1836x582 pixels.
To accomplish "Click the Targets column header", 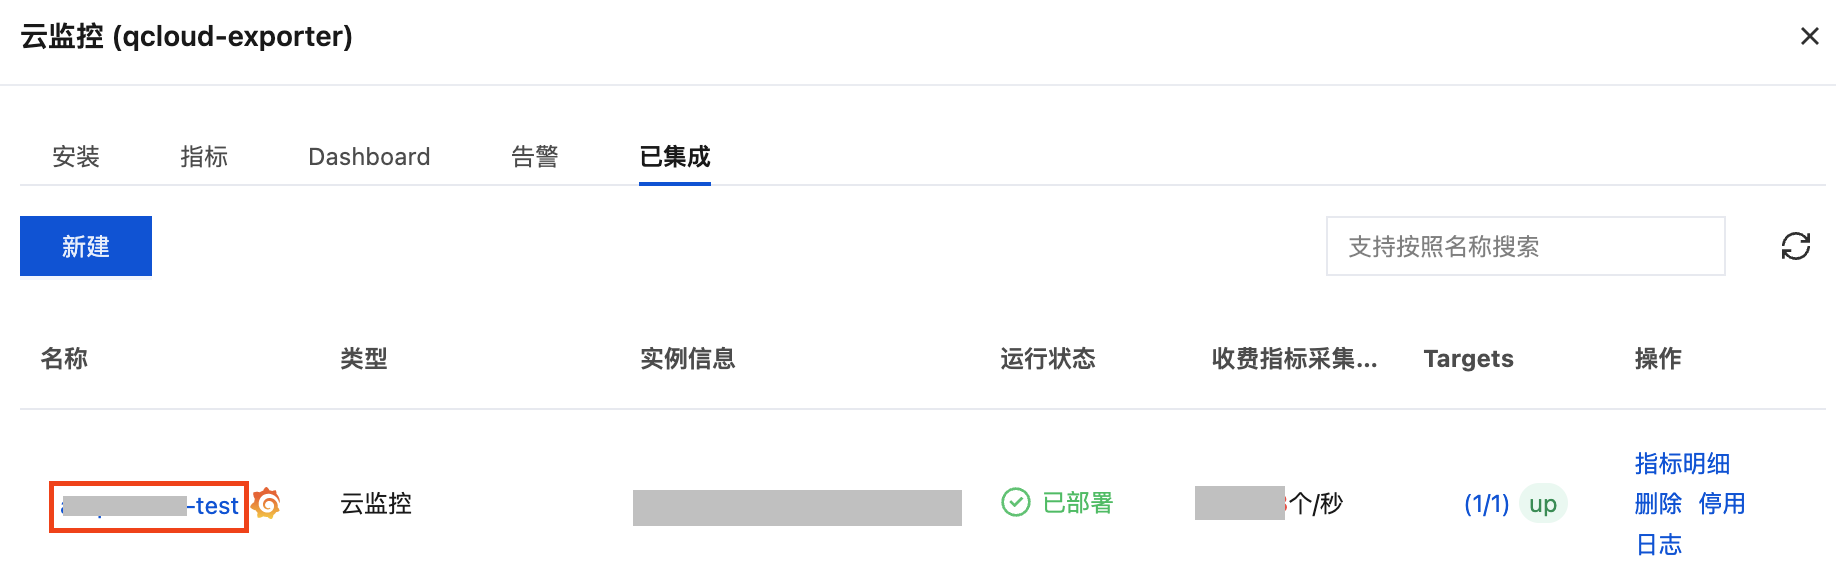I will pyautogui.click(x=1468, y=359).
